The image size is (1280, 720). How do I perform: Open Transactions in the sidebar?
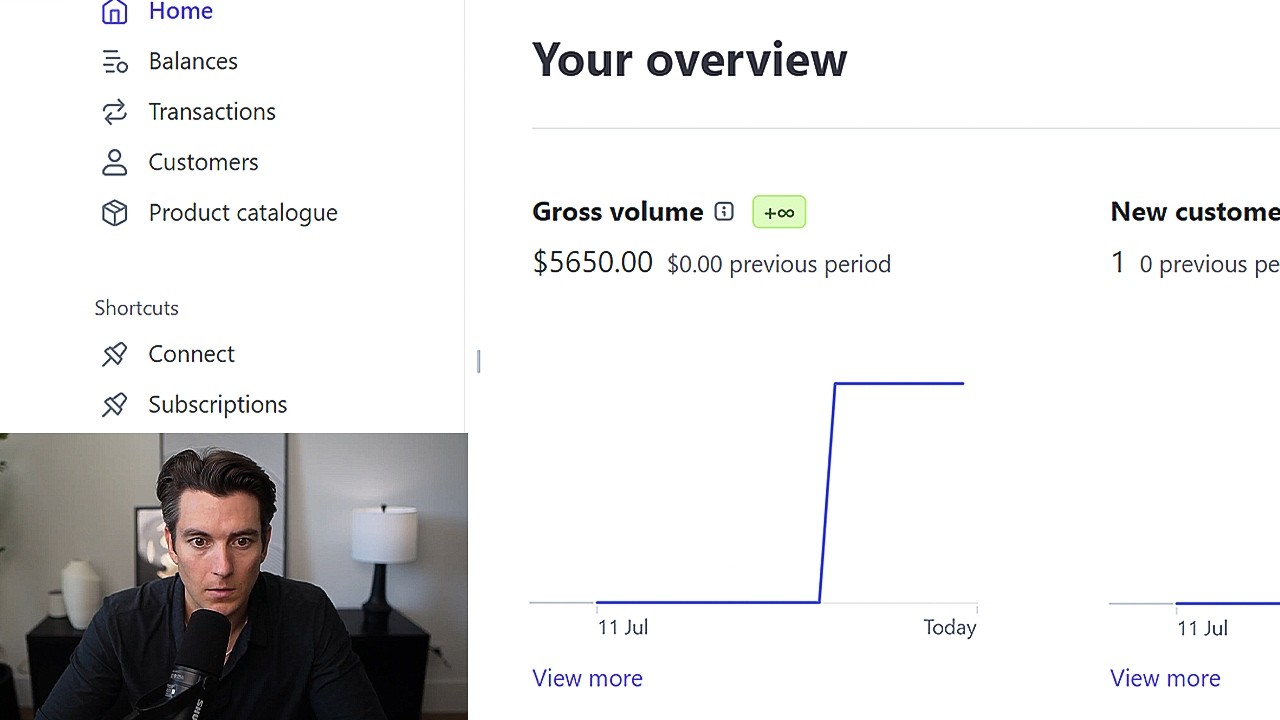coord(212,112)
